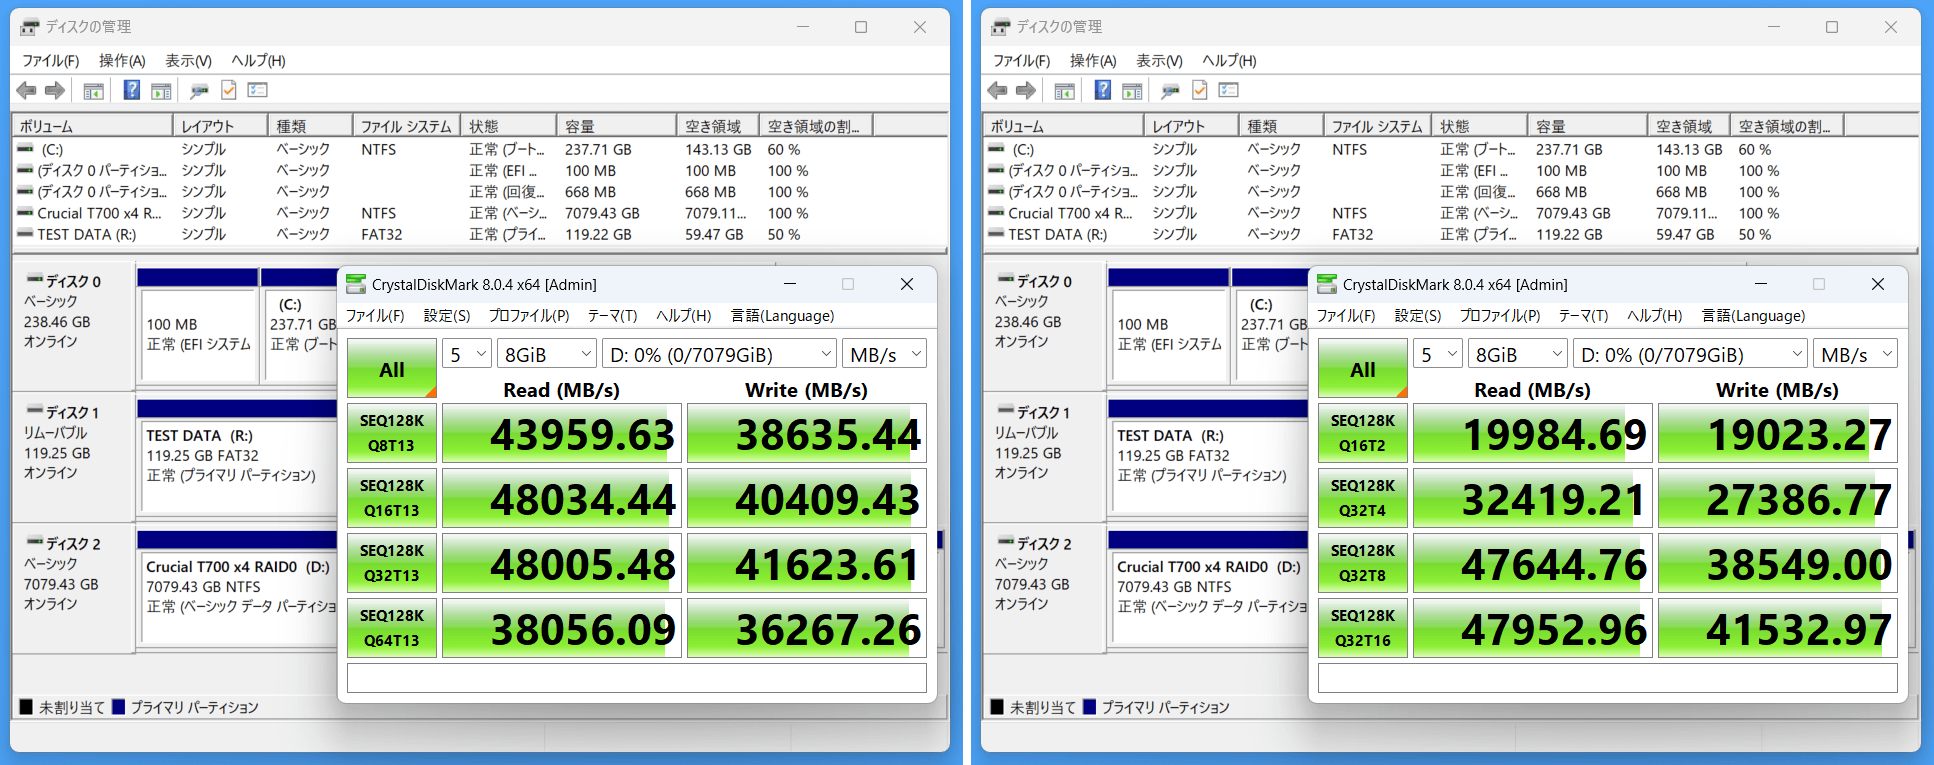Start the SEQ128K Q32T16 test
The height and width of the screenshot is (765, 1934).
(1363, 628)
